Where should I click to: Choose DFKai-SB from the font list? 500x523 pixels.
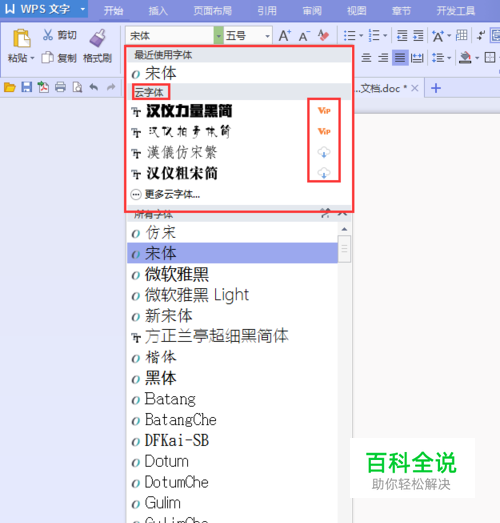pos(232,441)
